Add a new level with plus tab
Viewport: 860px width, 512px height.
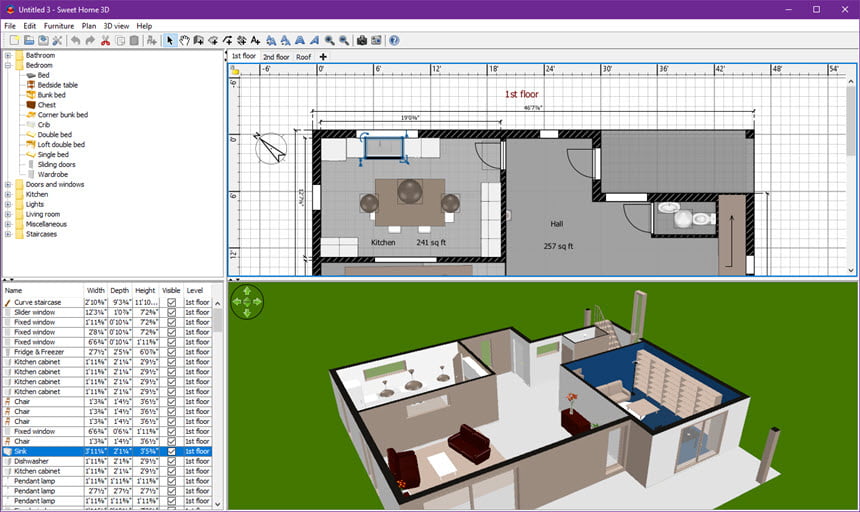click(323, 56)
